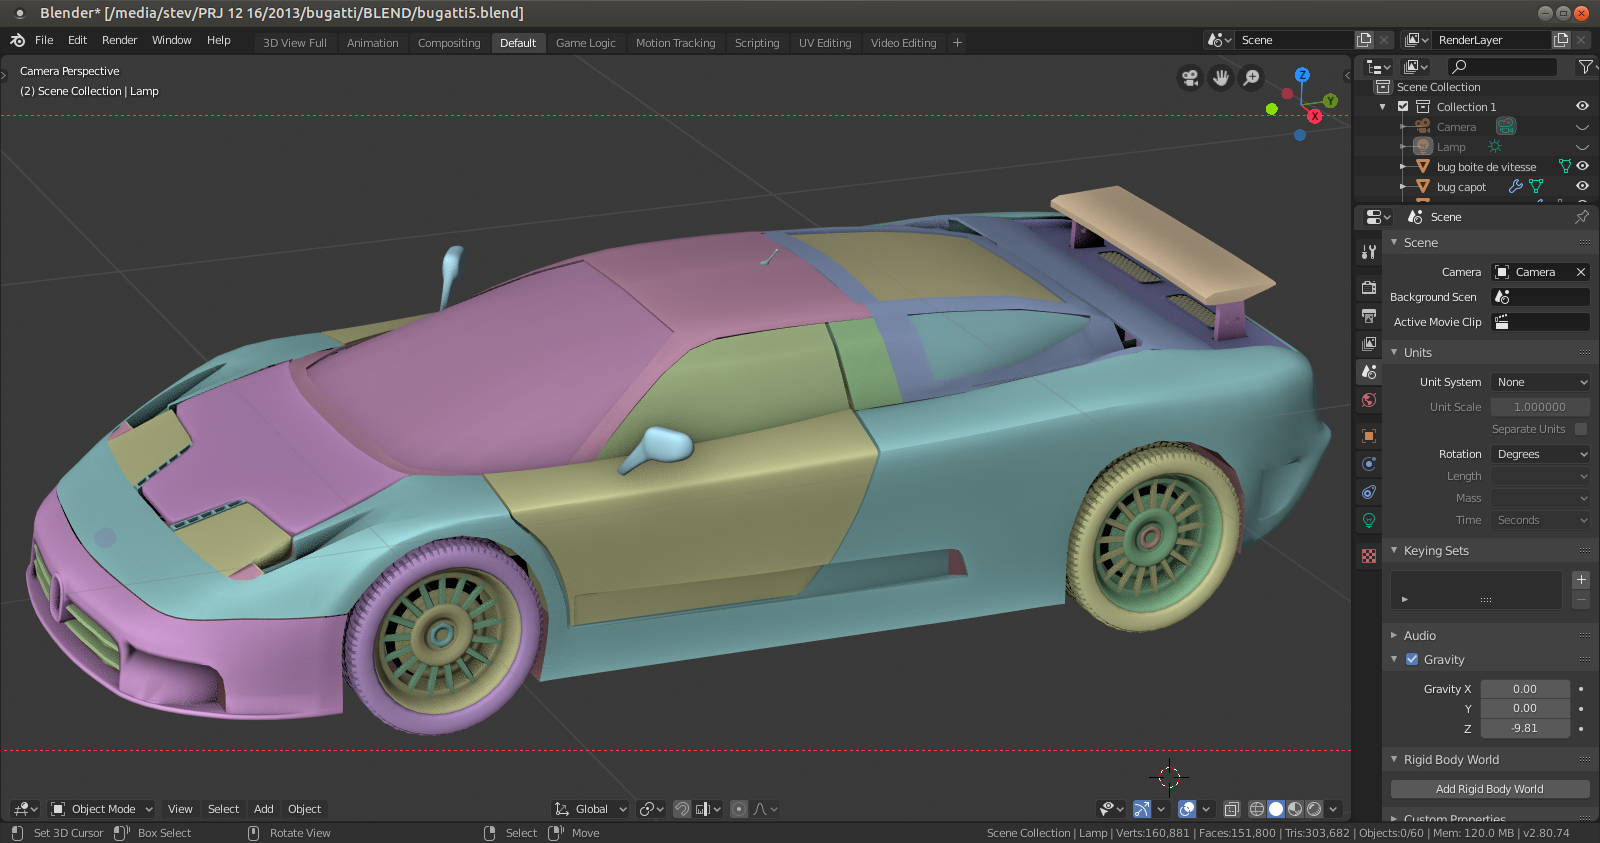
Task: Open the viewport Add menu
Action: [x=263, y=809]
